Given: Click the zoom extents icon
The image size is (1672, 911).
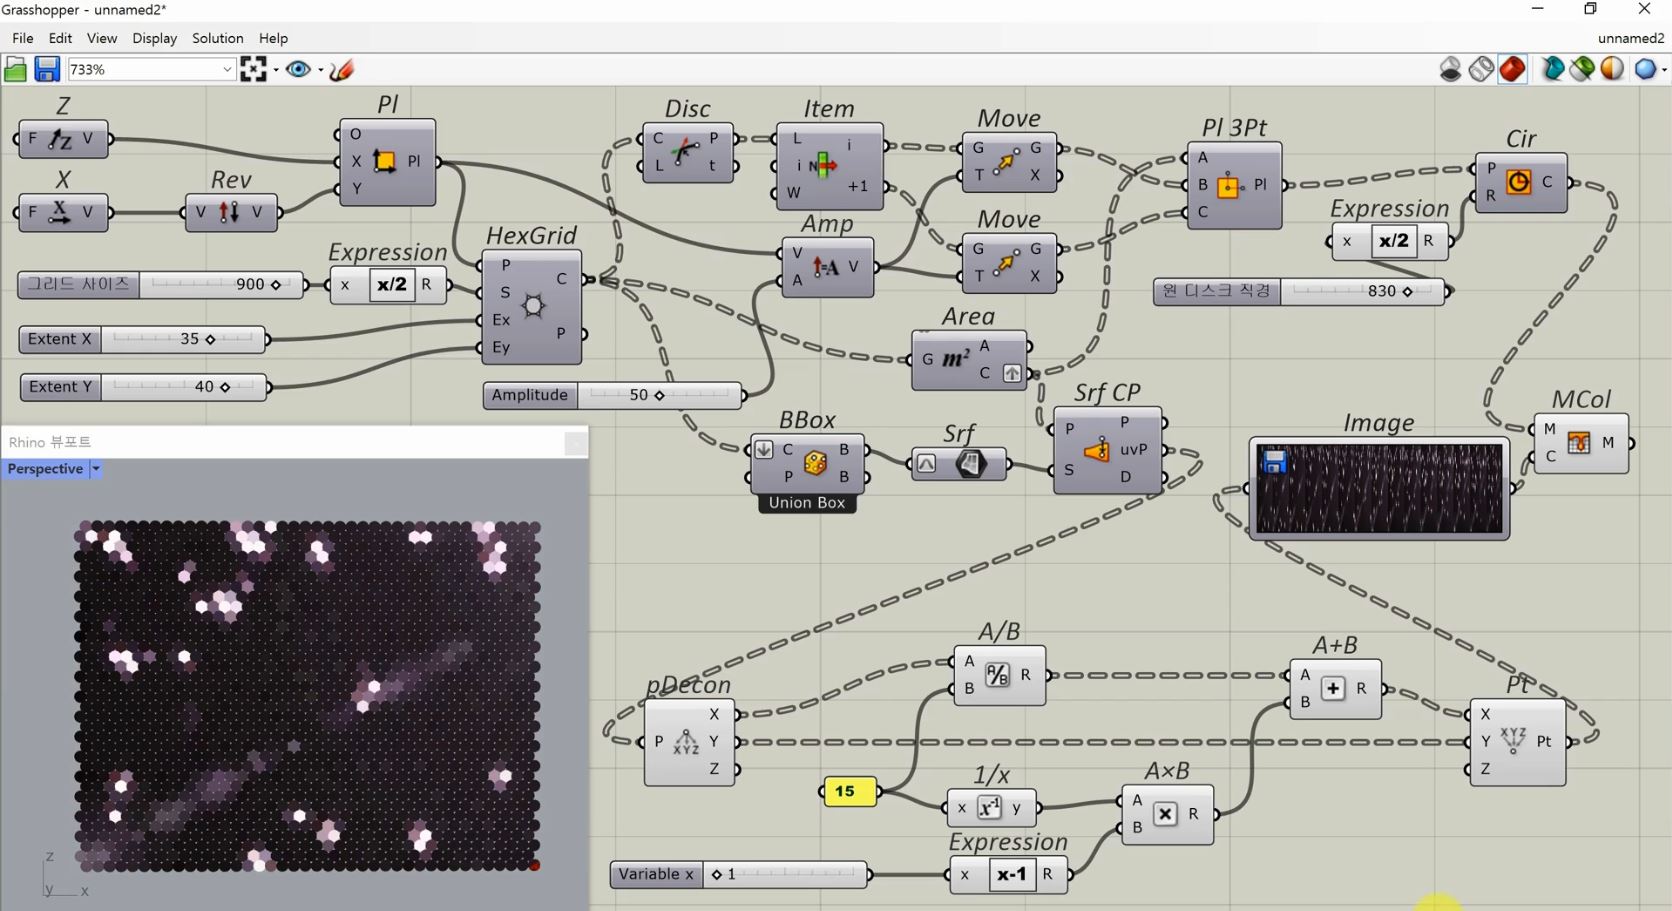Looking at the screenshot, I should pyautogui.click(x=253, y=69).
